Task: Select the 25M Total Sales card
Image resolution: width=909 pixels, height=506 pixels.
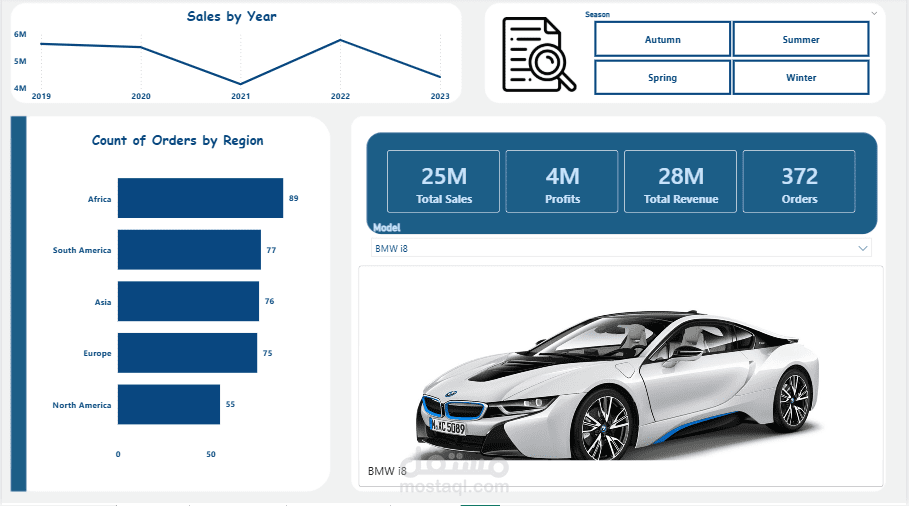Action: (x=443, y=182)
